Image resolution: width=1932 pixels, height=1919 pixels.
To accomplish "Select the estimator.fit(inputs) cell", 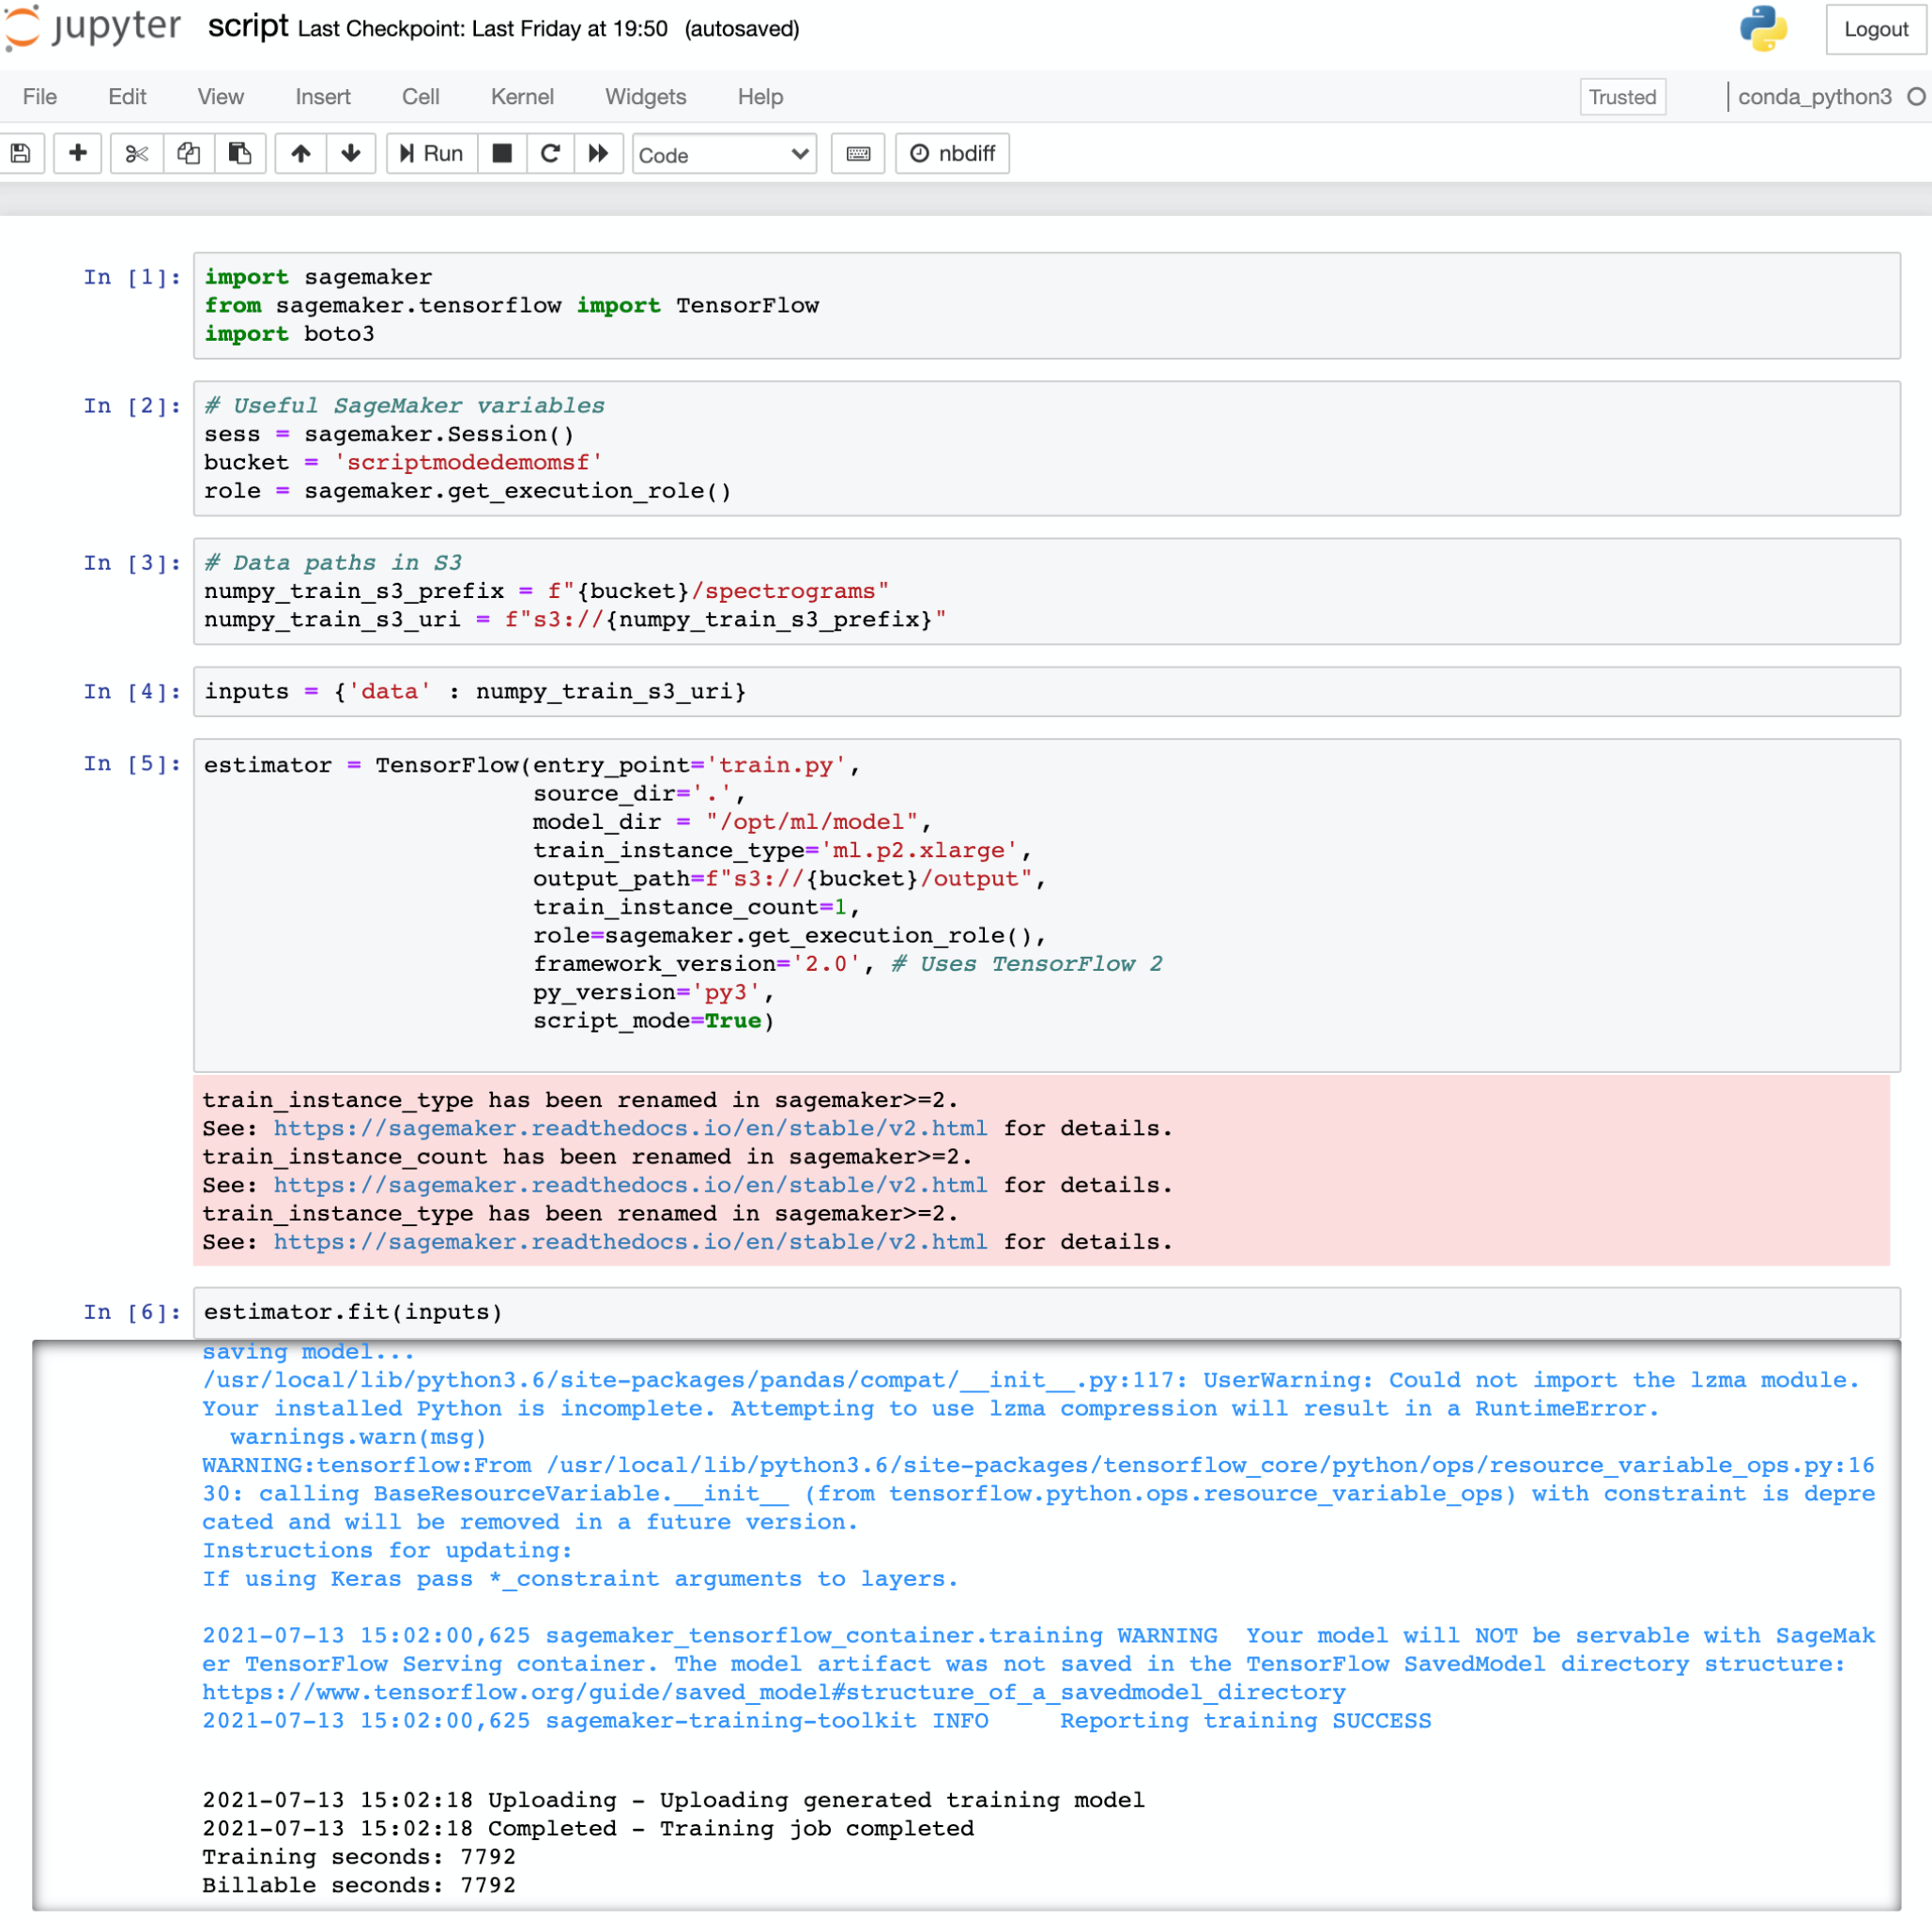I will (1046, 1312).
